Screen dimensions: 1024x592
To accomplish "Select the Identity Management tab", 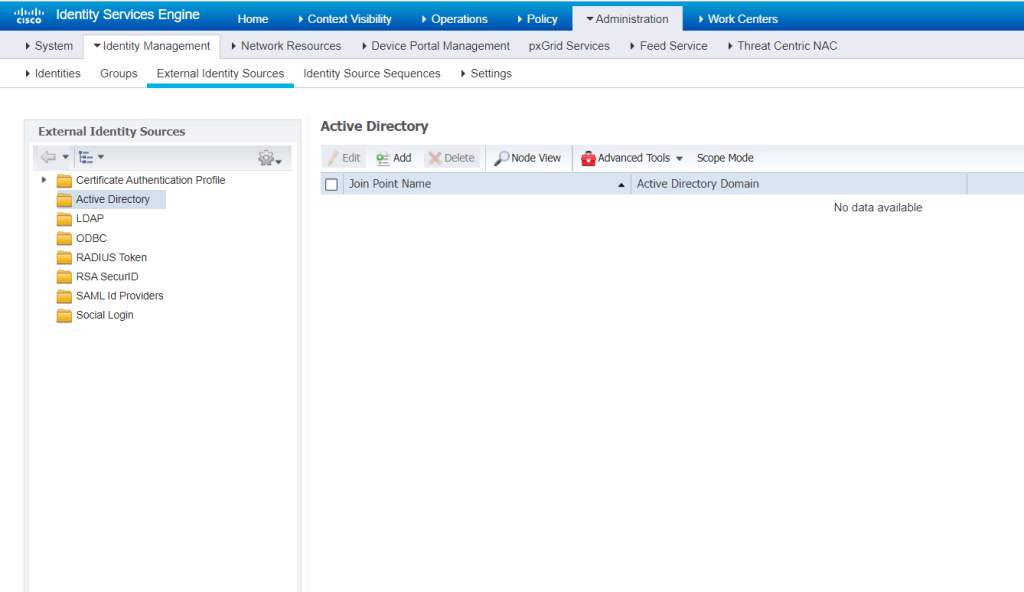I will [152, 46].
